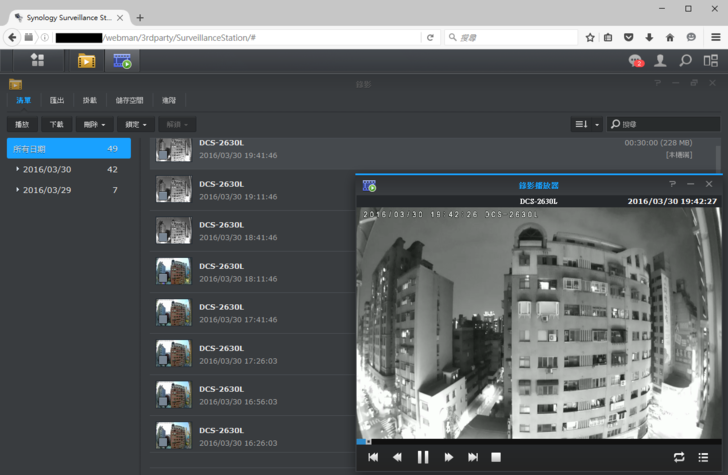Screen dimensions: 728x475
Task: Click the 下載 (download) button
Action: 56,124
